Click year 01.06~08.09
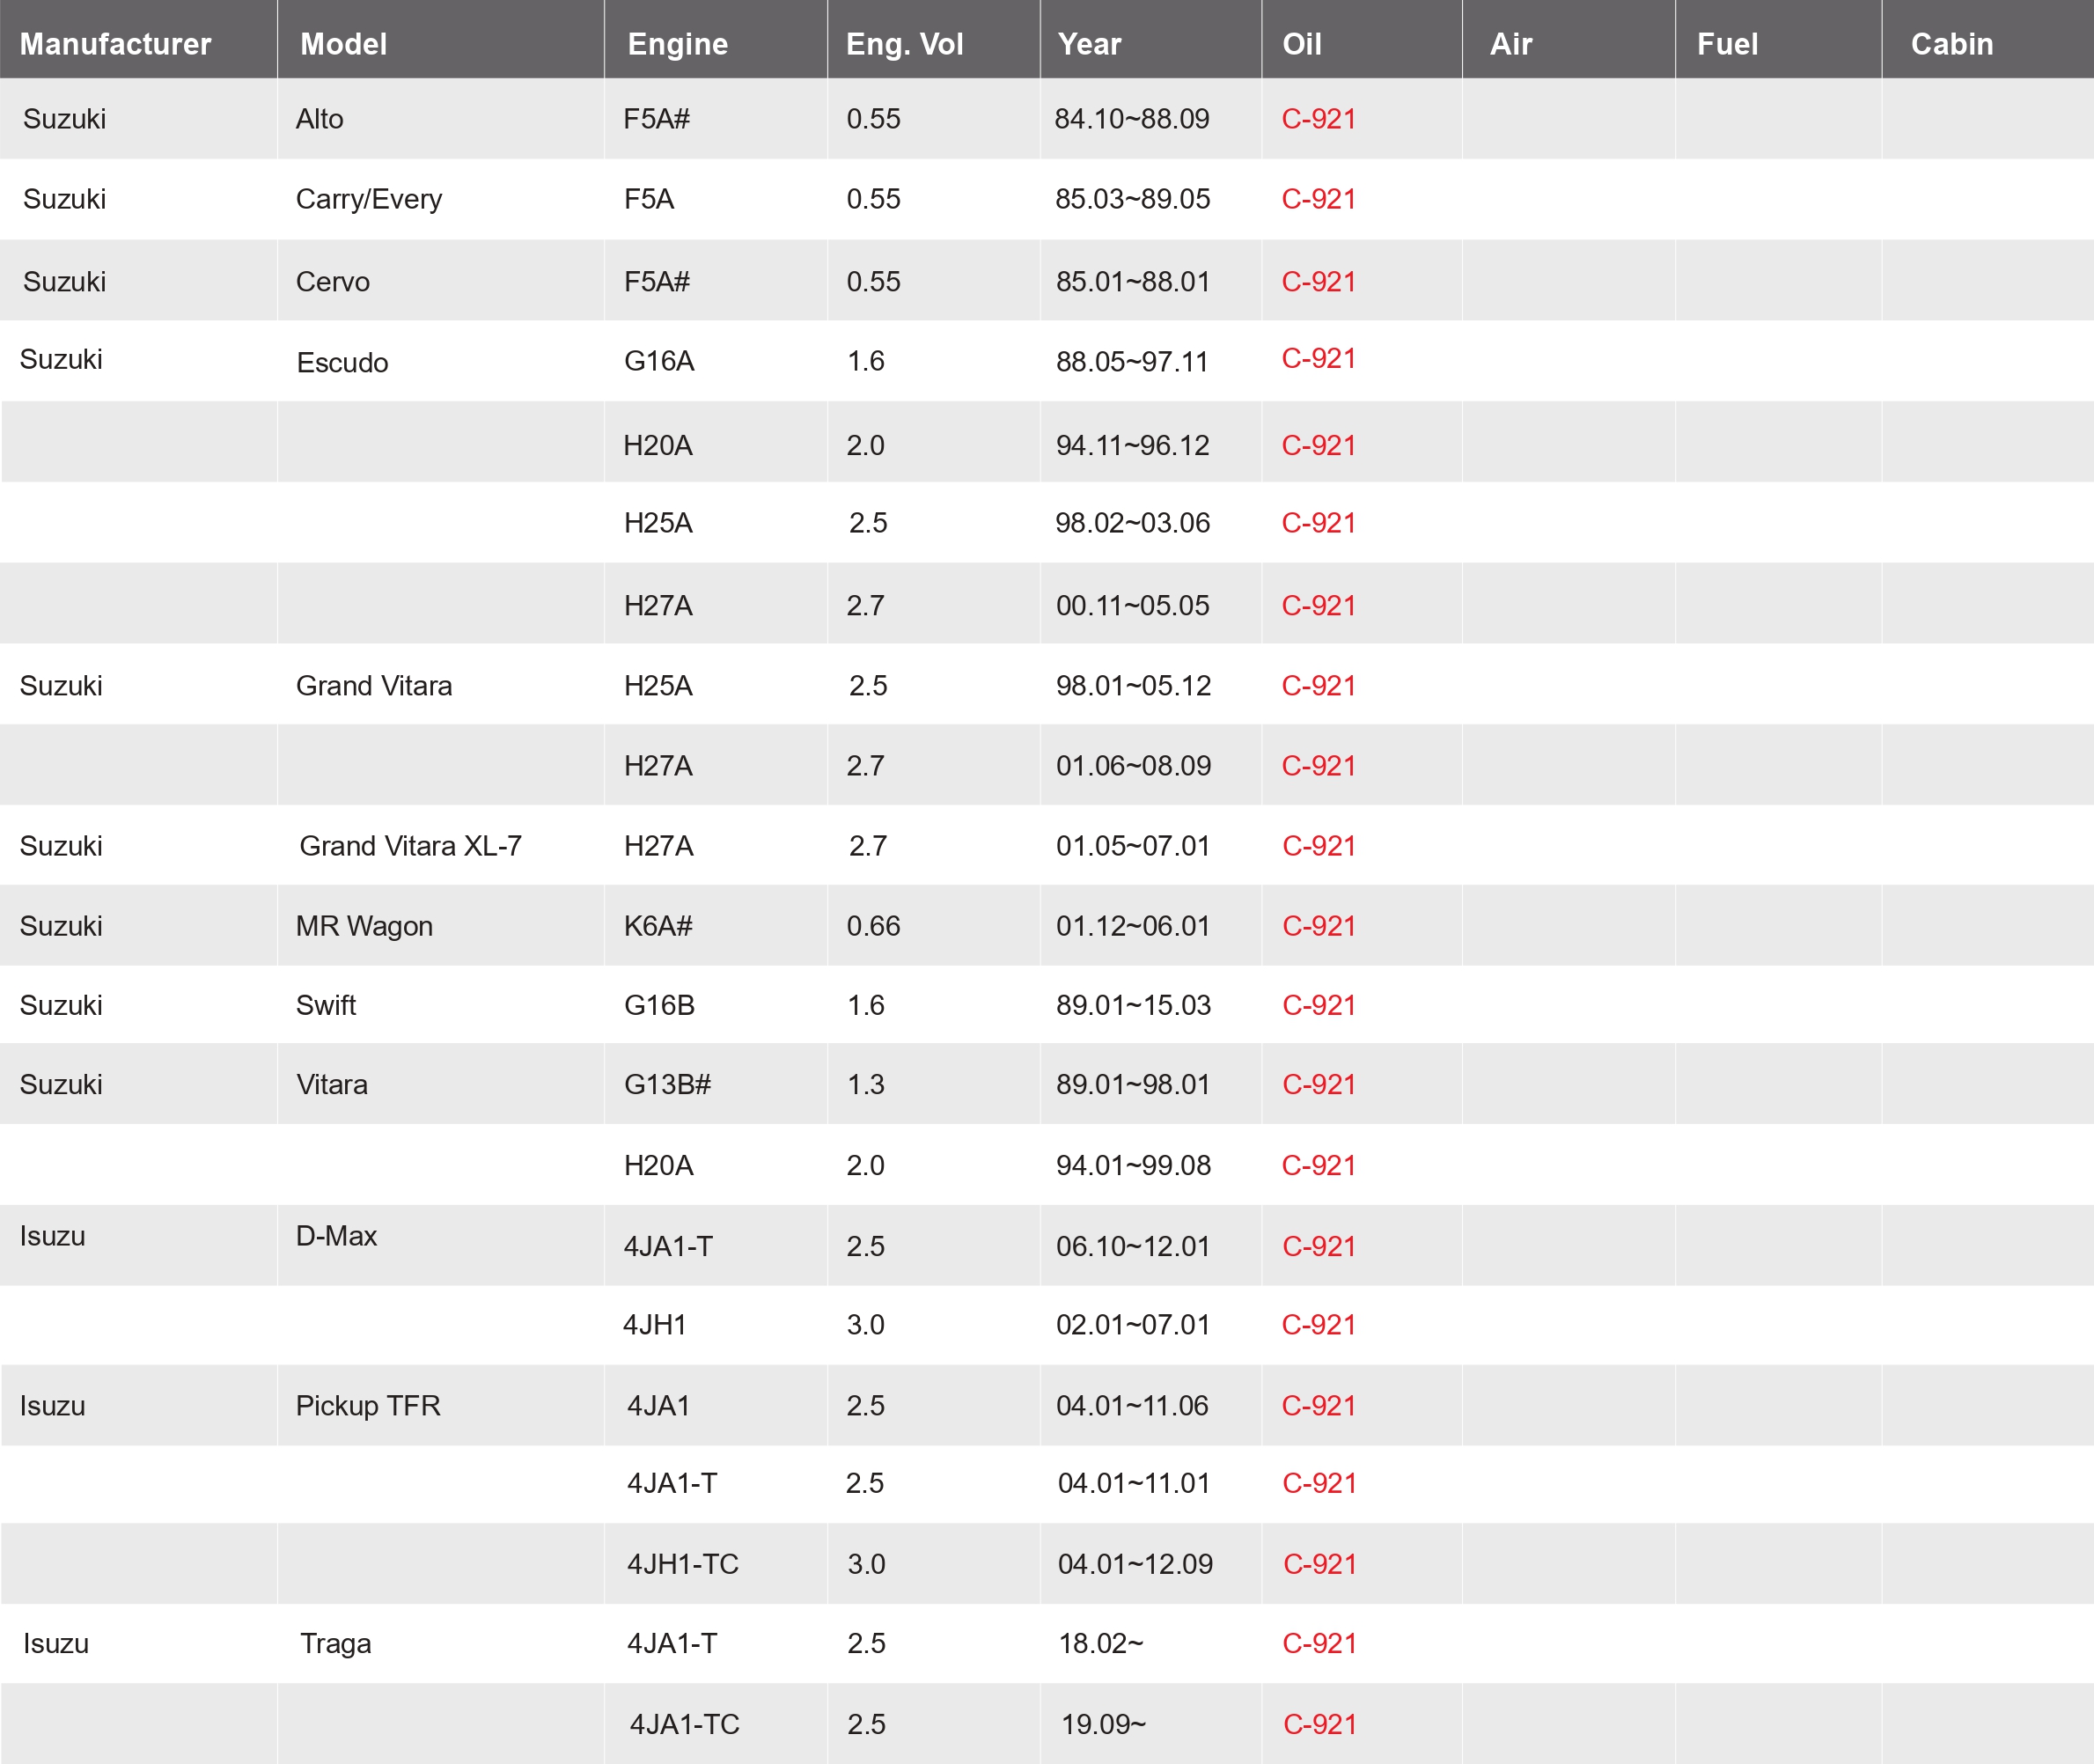 pyautogui.click(x=1133, y=765)
